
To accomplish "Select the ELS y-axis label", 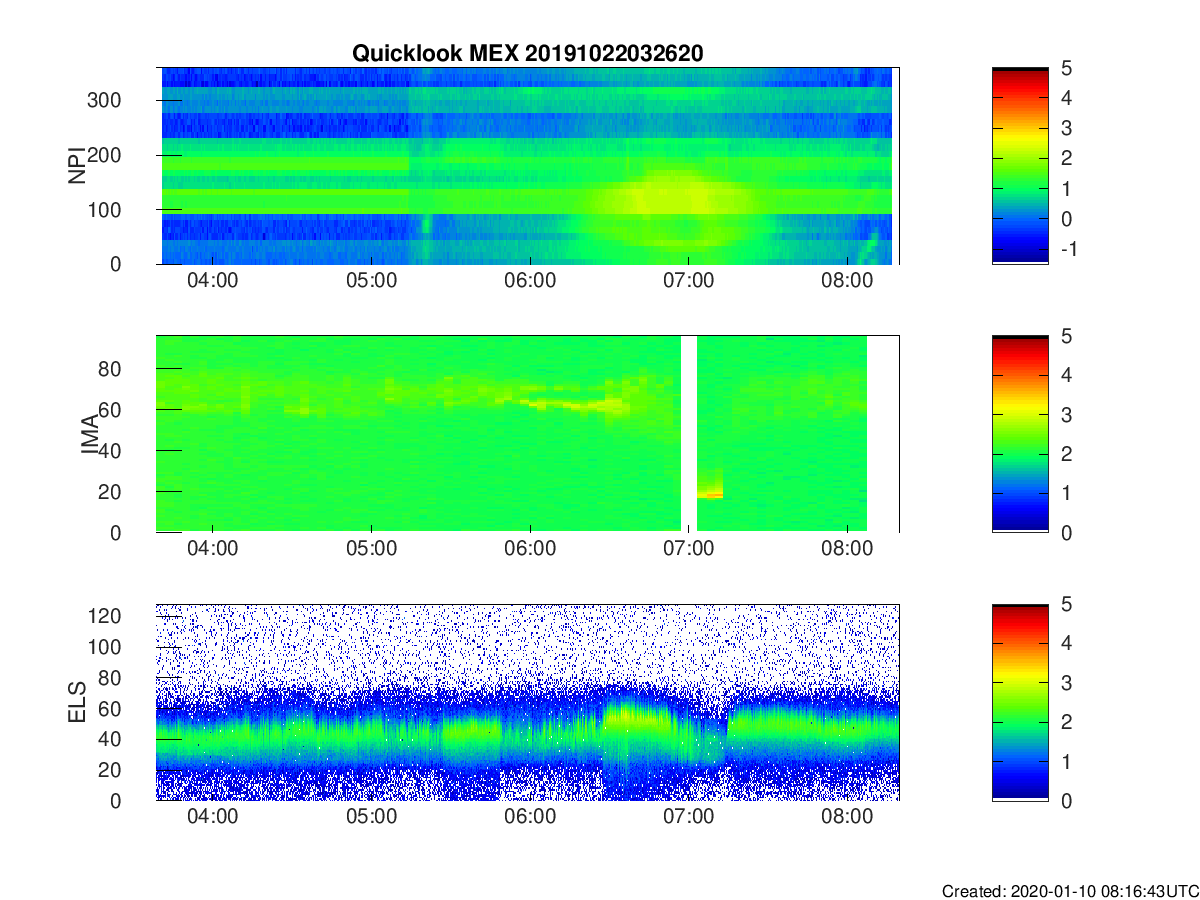I will [76, 703].
